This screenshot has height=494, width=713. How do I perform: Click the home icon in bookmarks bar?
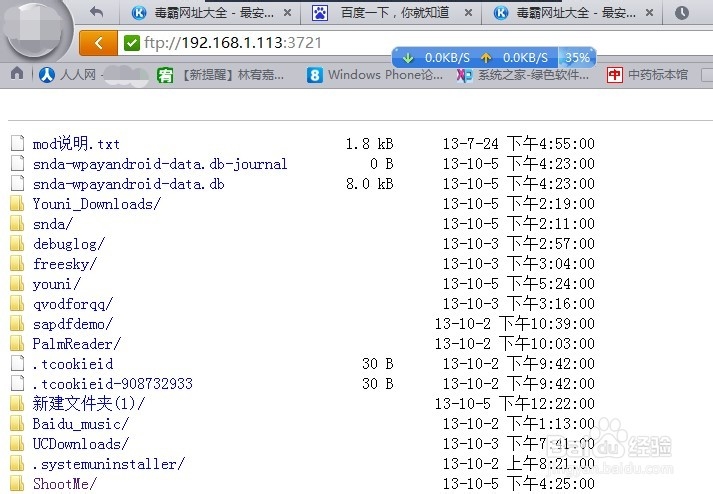click(17, 73)
